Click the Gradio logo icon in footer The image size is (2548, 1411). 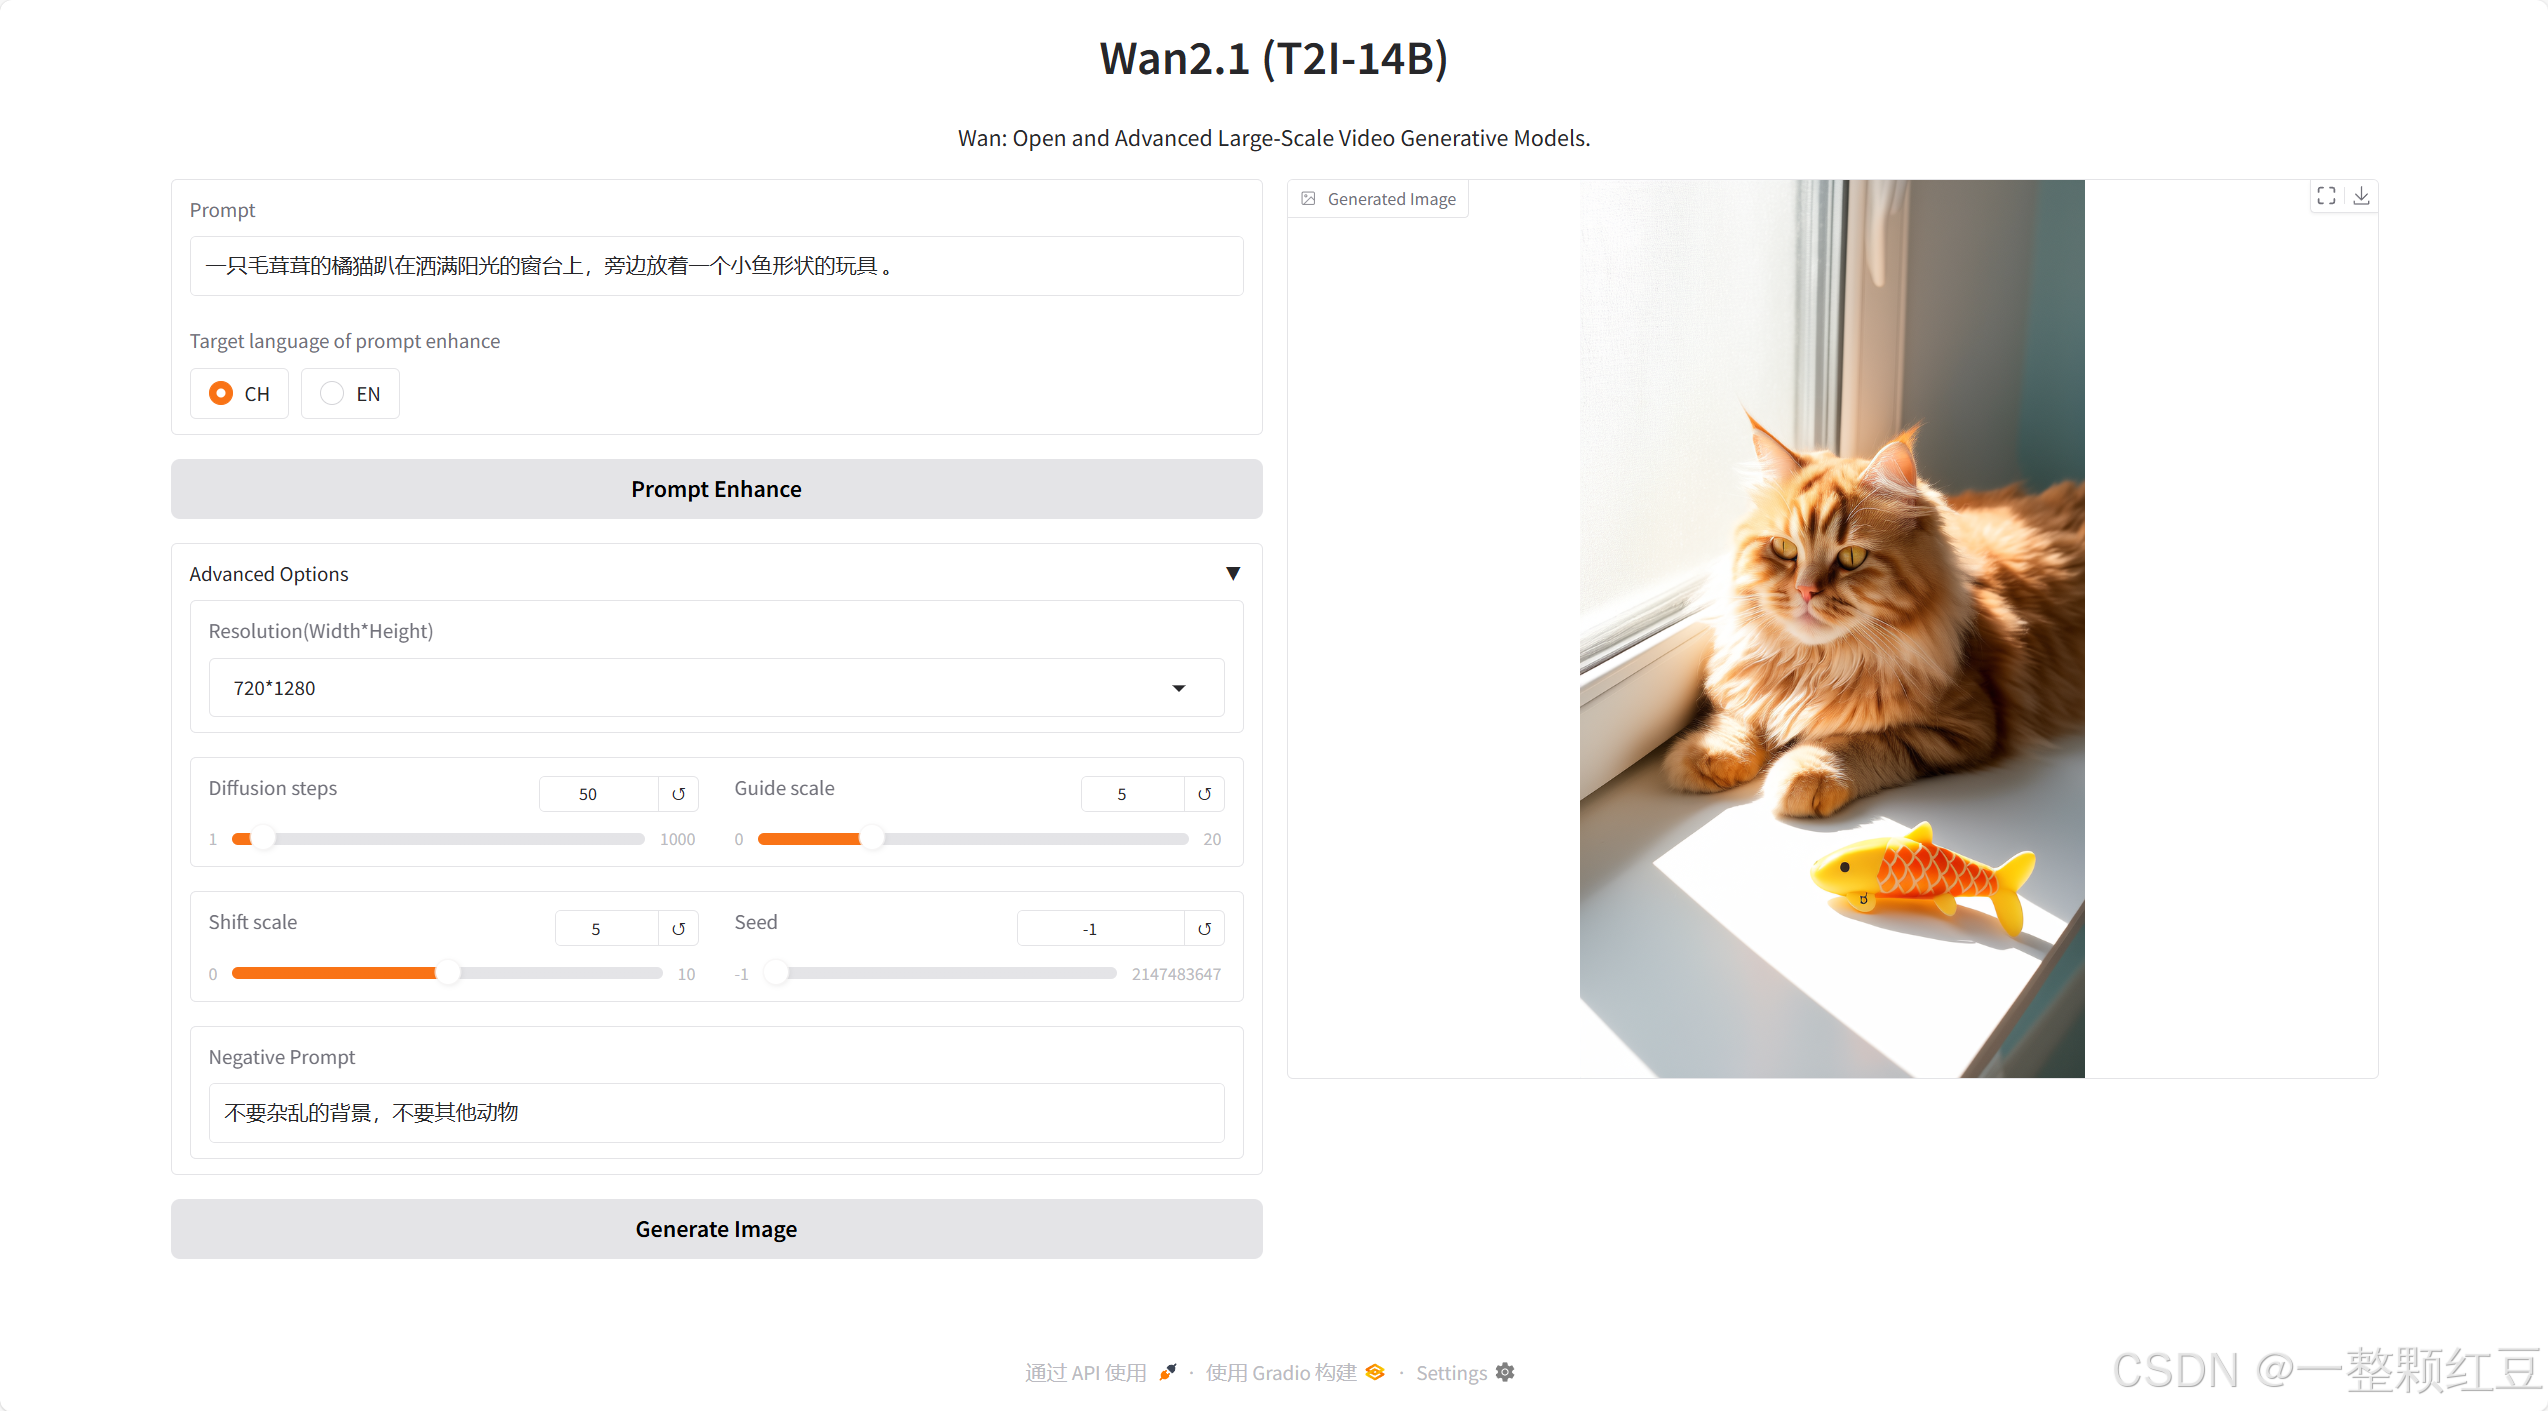point(1375,1373)
